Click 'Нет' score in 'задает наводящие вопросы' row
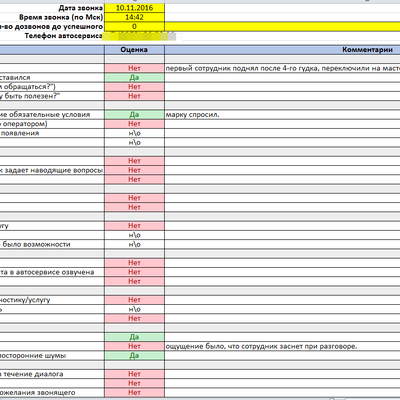 [134, 170]
